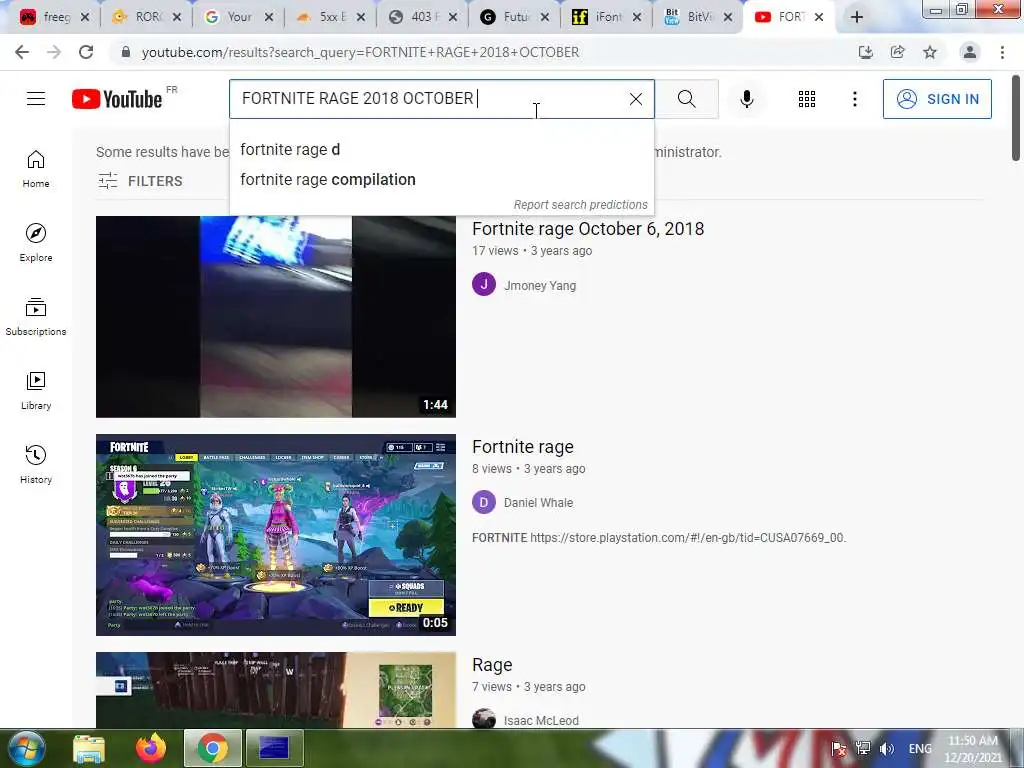The image size is (1024, 768).
Task: Launch Firefox from the taskbar
Action: click(151, 748)
